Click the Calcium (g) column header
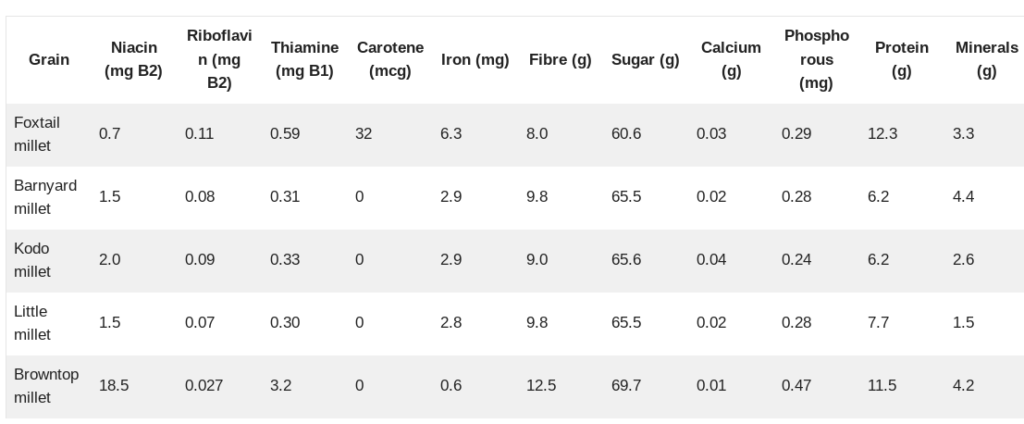The height and width of the screenshot is (424, 1024). [731, 60]
